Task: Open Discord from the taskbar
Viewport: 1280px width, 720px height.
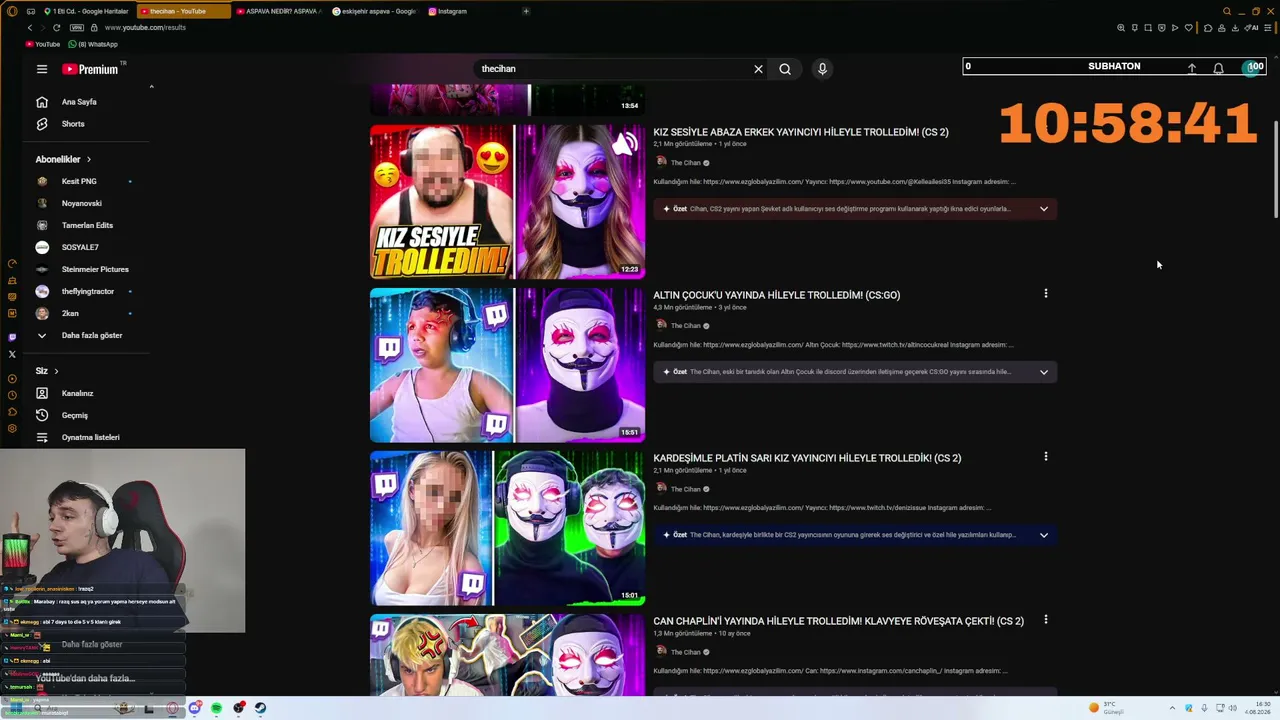Action: pyautogui.click(x=195, y=708)
